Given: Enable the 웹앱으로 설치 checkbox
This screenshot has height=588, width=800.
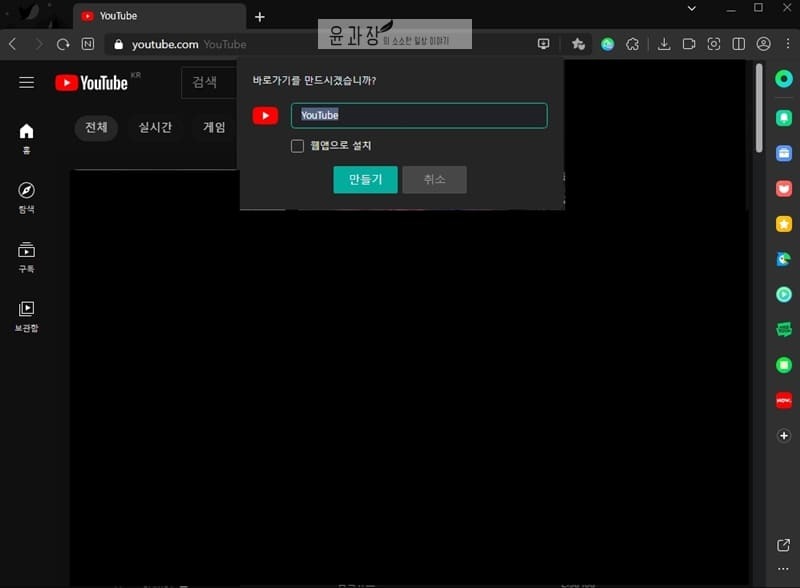Looking at the screenshot, I should [297, 146].
